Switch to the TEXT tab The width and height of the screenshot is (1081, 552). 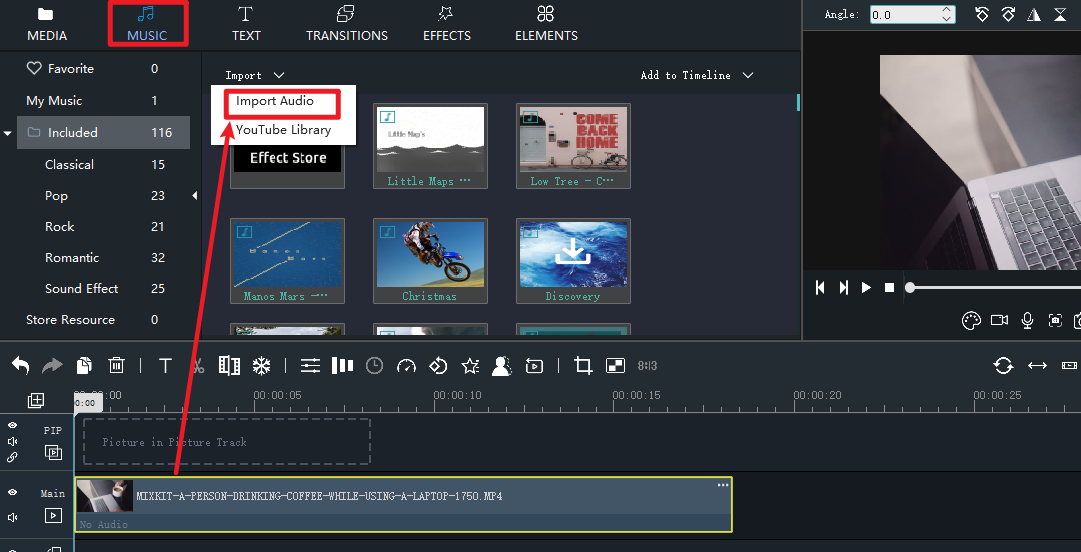(x=246, y=24)
